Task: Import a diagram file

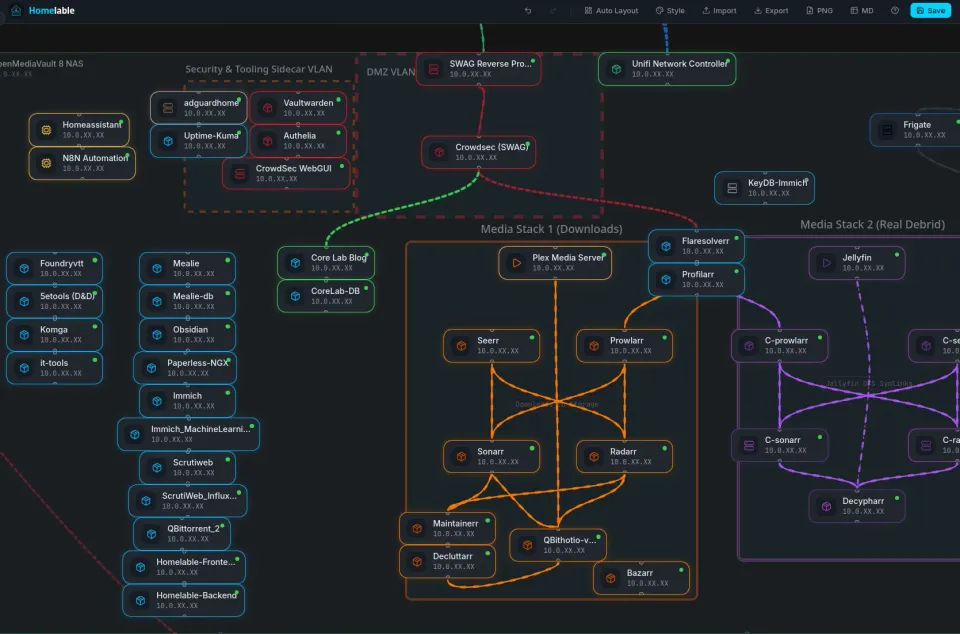Action: click(719, 10)
